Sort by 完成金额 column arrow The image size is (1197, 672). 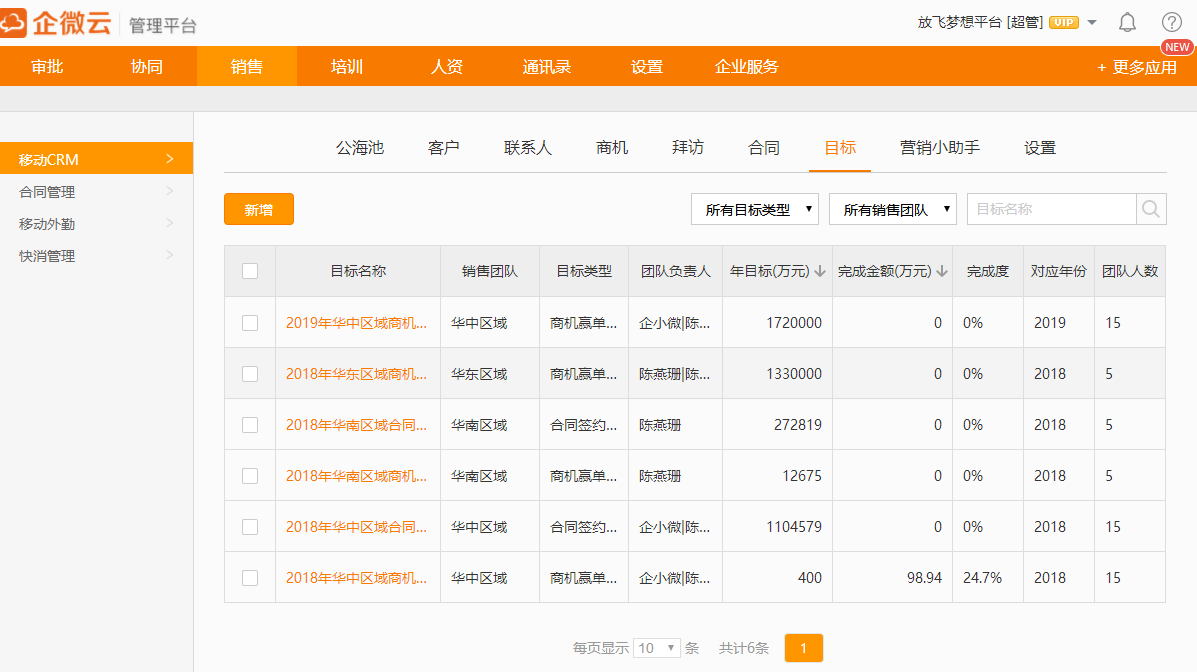[942, 271]
